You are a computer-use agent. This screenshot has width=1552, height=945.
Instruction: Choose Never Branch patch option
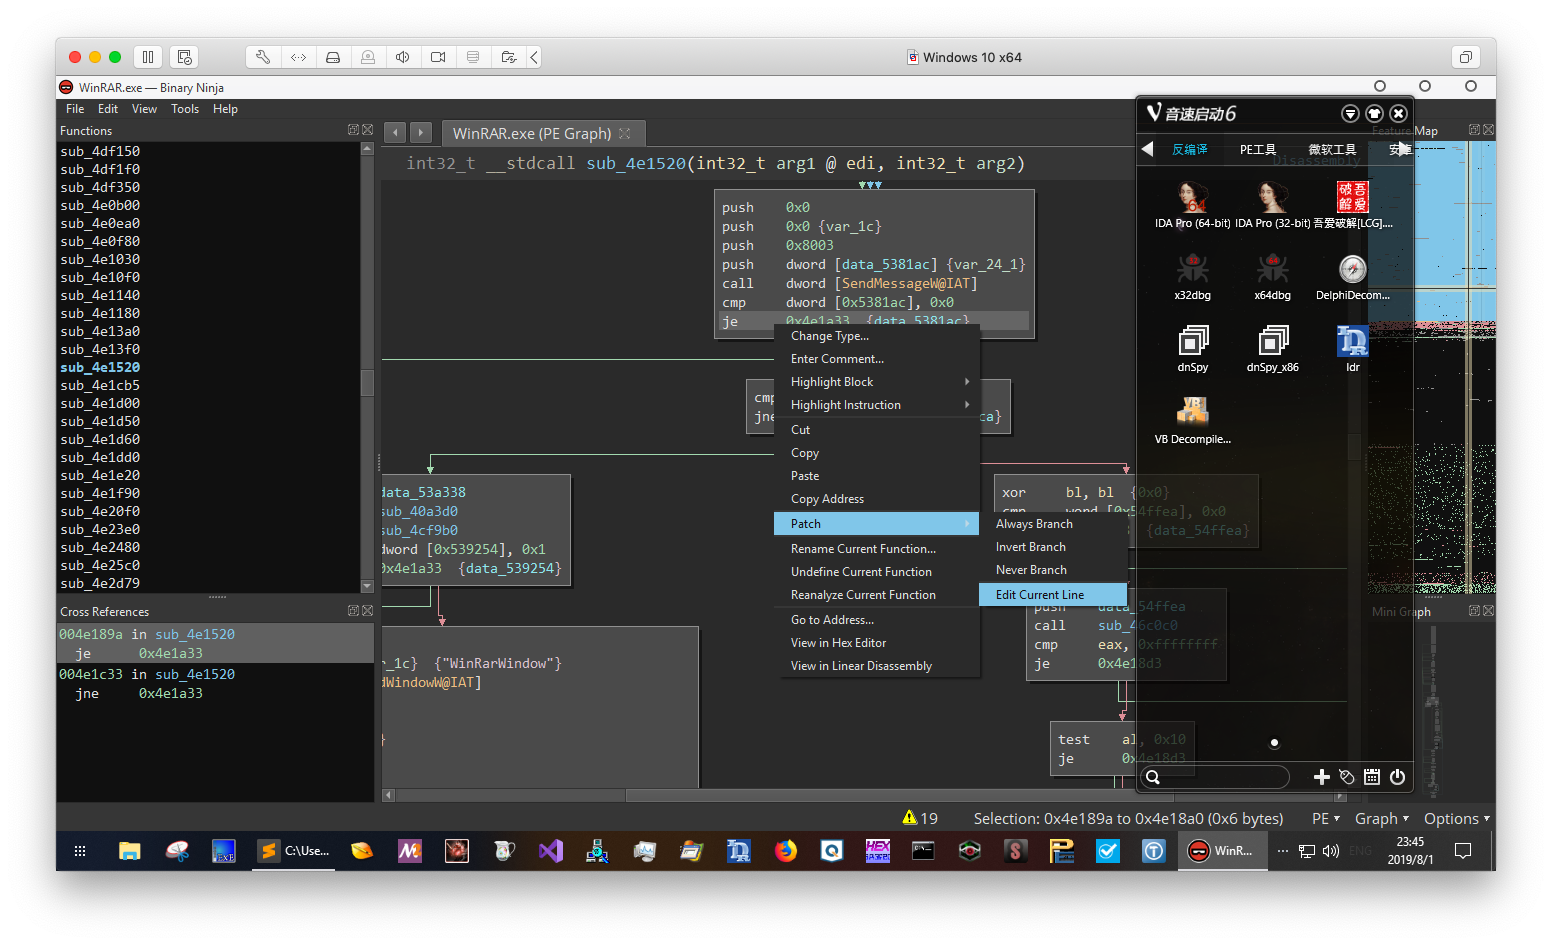click(x=1053, y=570)
